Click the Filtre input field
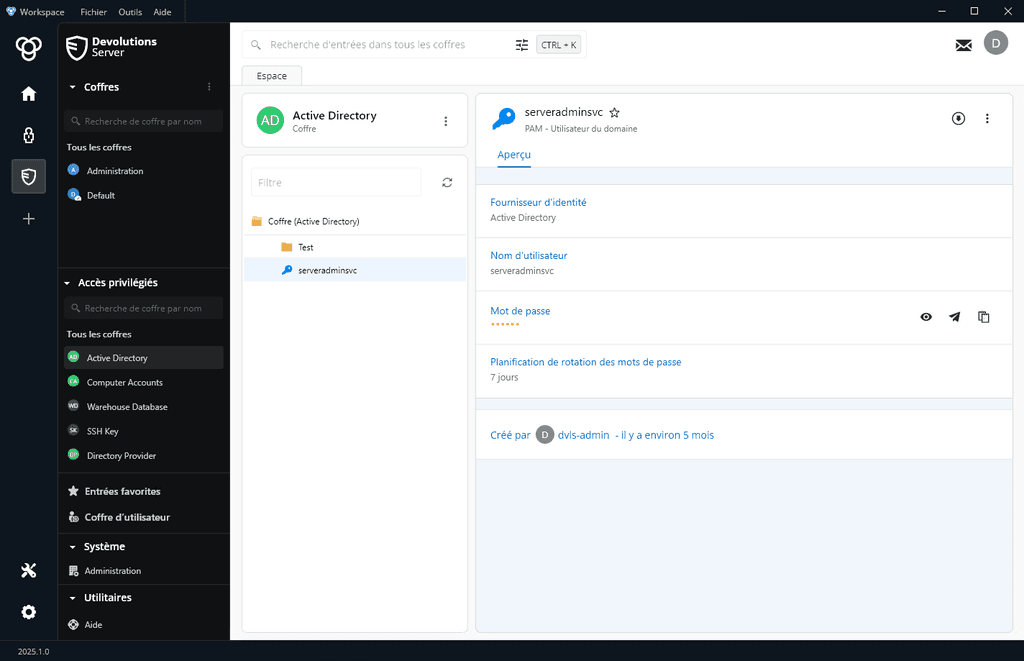 [x=336, y=182]
